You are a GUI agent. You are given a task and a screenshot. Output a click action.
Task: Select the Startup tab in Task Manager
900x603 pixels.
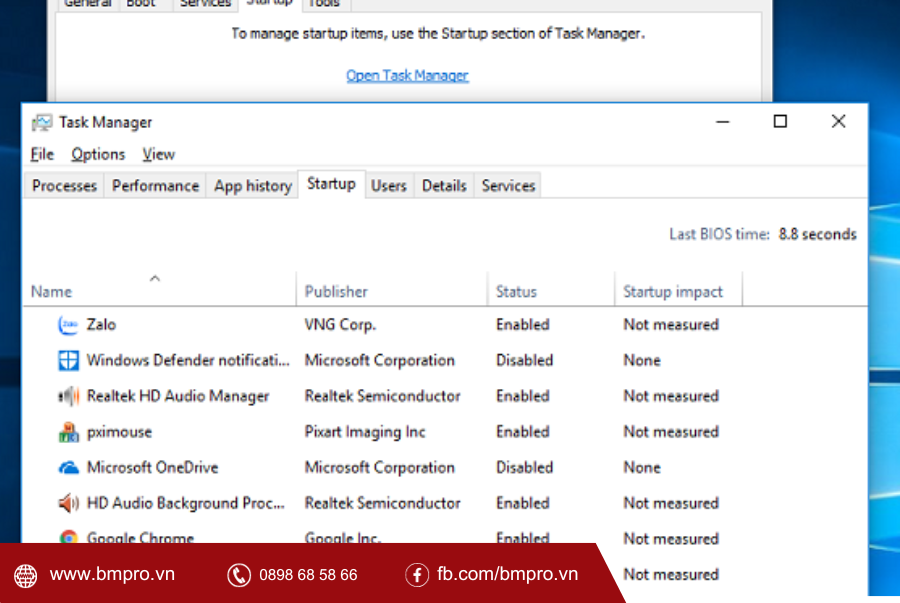click(x=331, y=184)
